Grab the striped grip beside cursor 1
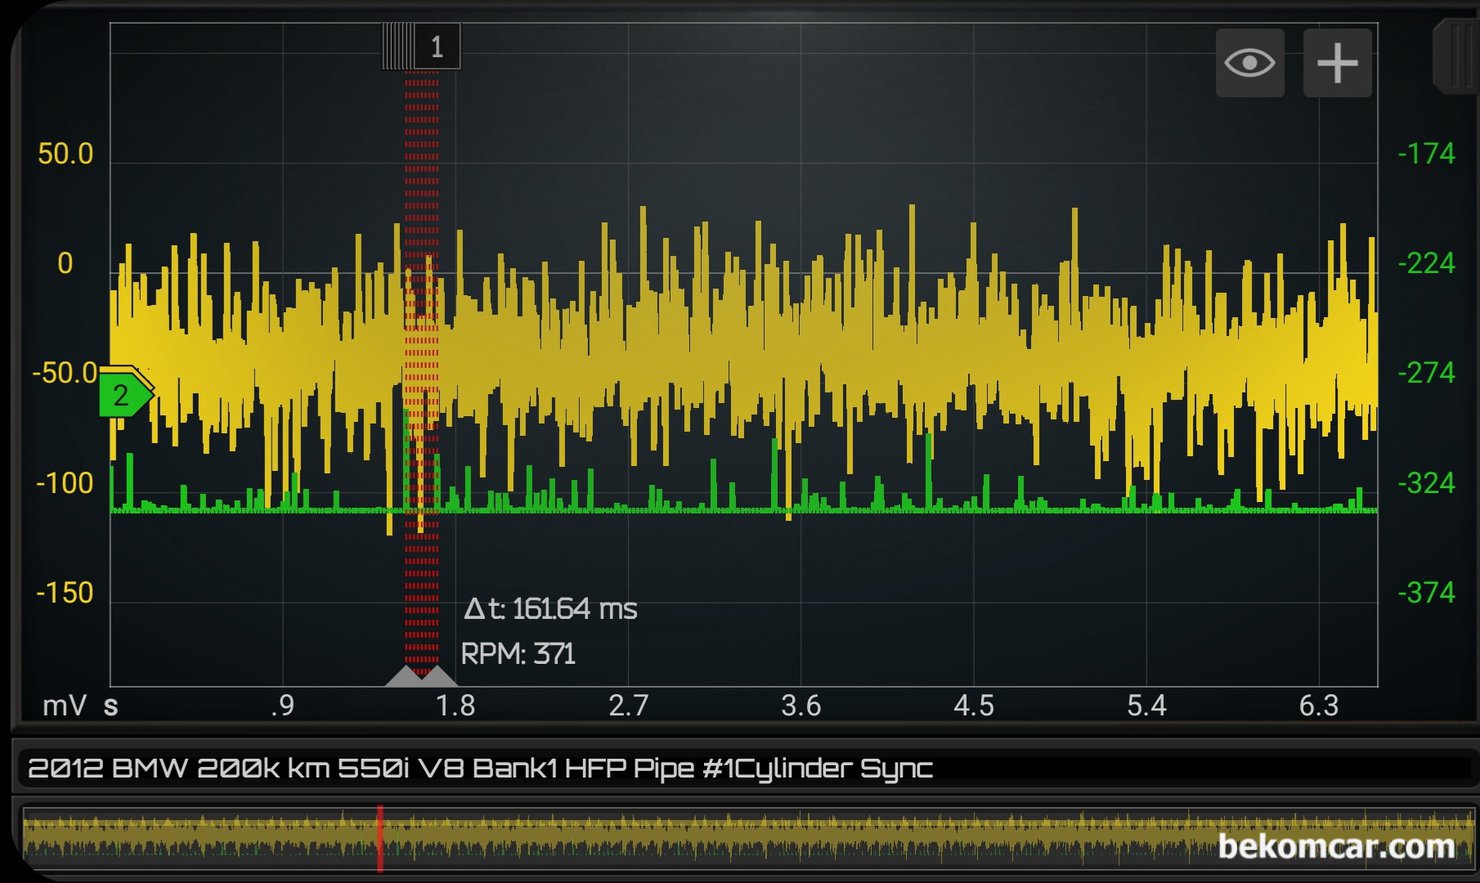The width and height of the screenshot is (1480, 883). click(398, 47)
